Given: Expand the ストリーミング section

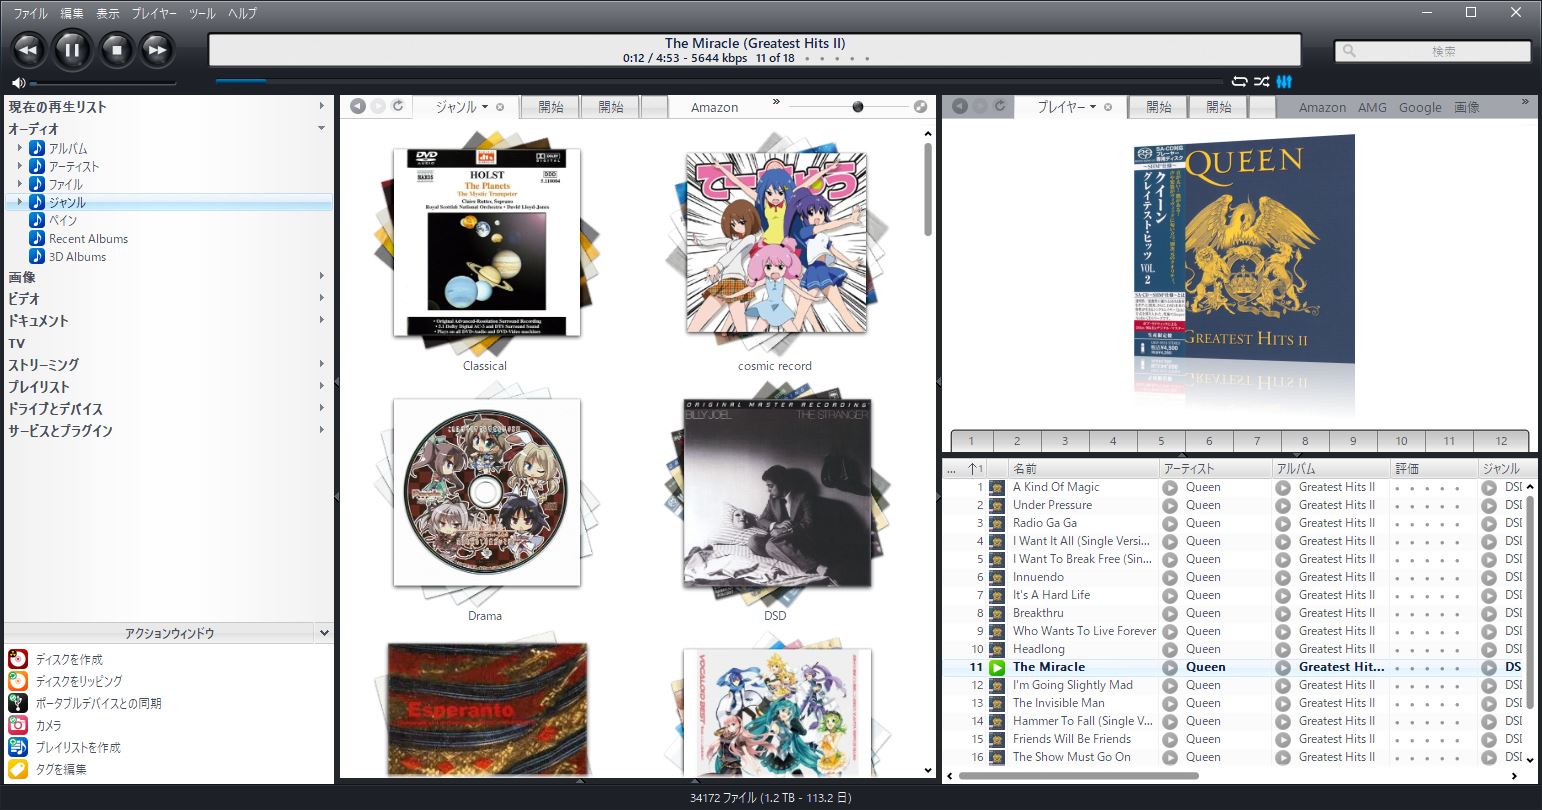Looking at the screenshot, I should coord(322,364).
